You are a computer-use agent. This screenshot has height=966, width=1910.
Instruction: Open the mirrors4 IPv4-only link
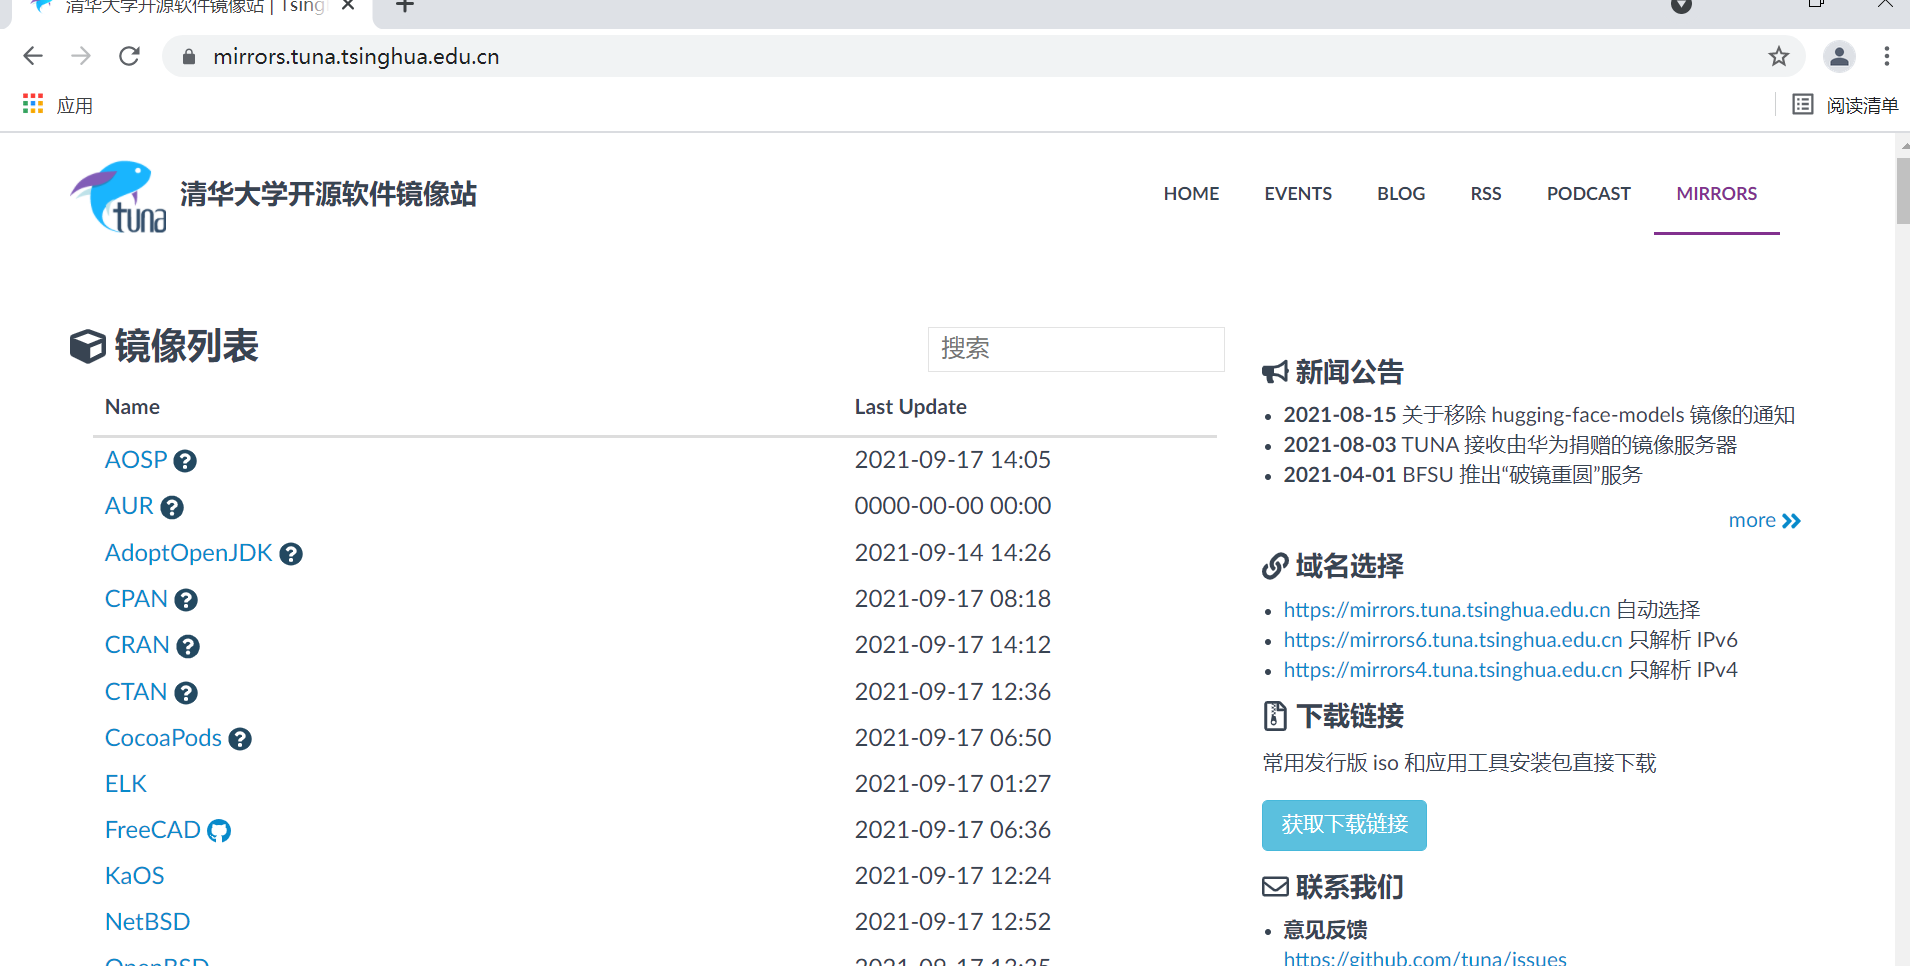[1453, 670]
